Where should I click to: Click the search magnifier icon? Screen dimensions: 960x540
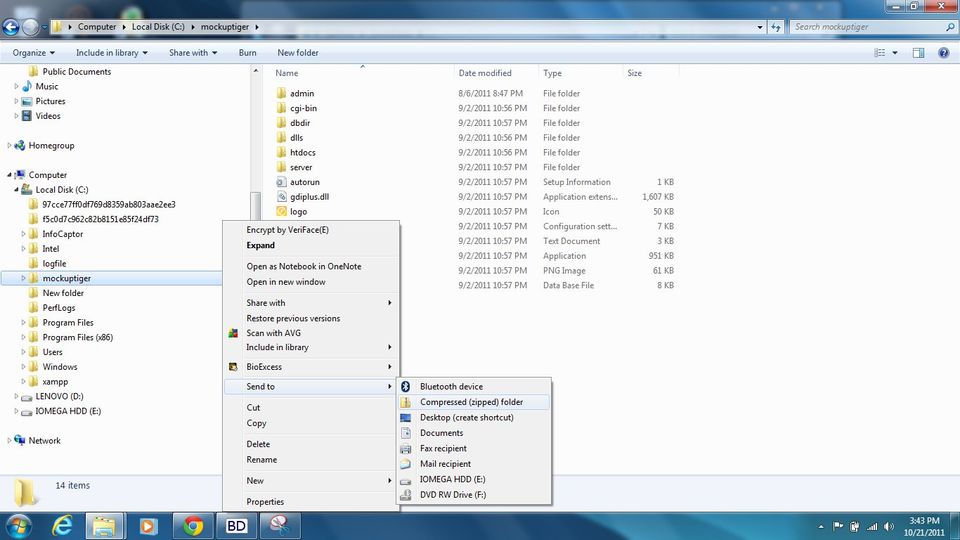pyautogui.click(x=950, y=27)
